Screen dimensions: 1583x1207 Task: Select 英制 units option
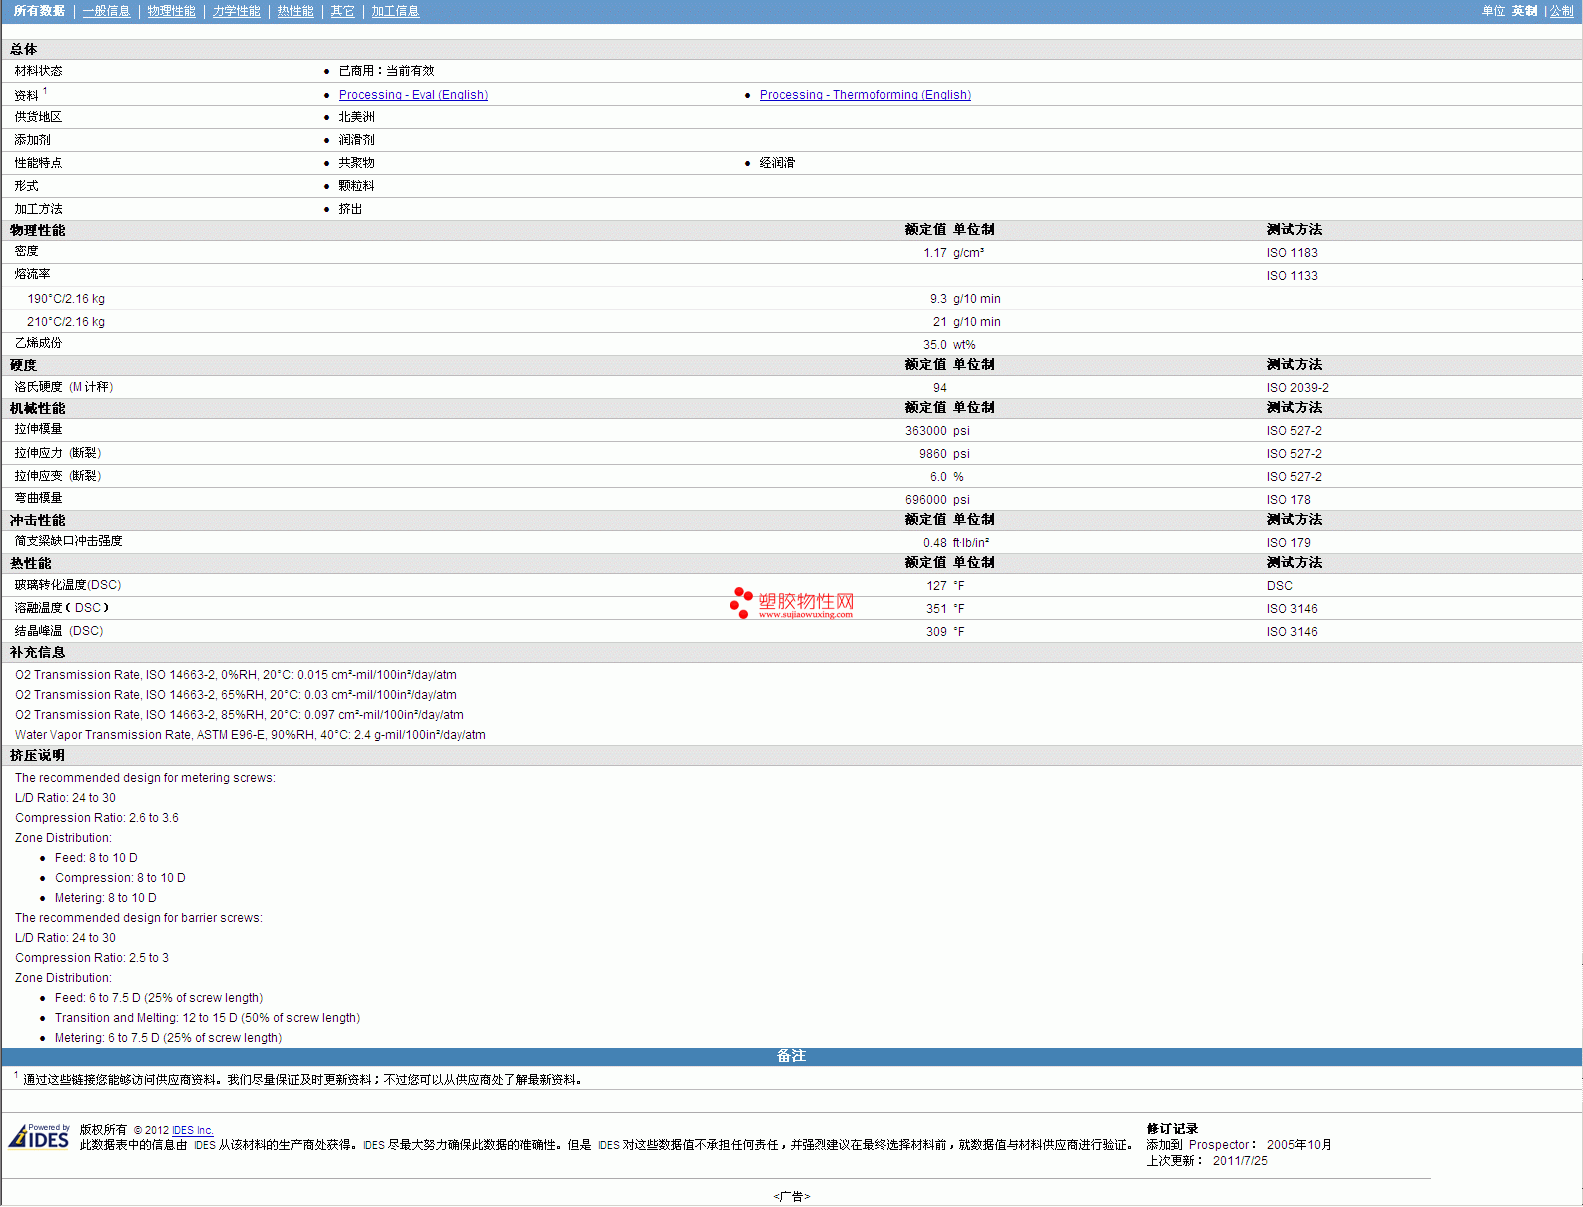coord(1524,11)
